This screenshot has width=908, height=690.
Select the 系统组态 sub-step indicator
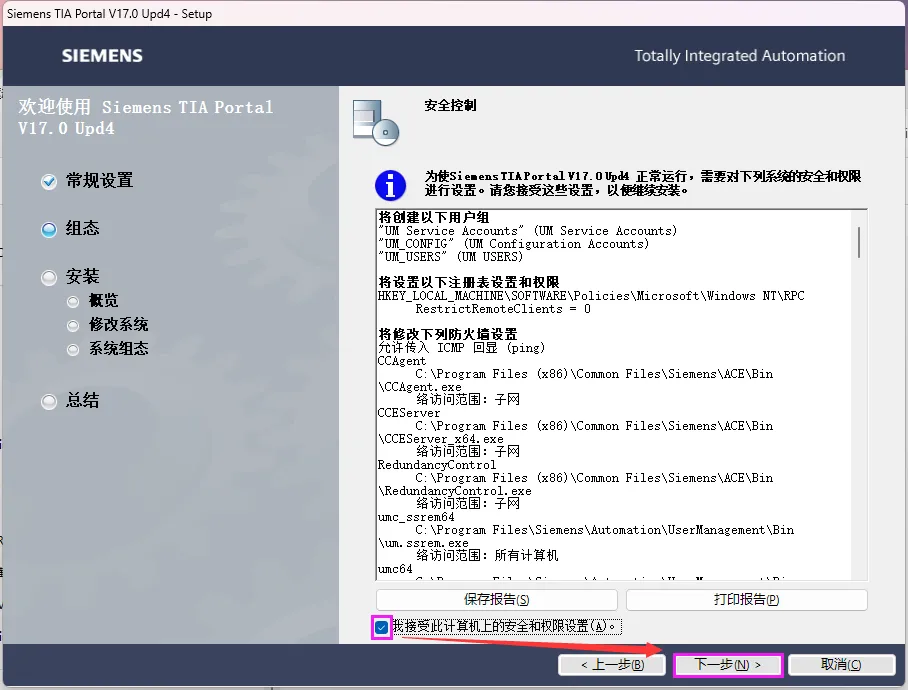click(x=73, y=350)
